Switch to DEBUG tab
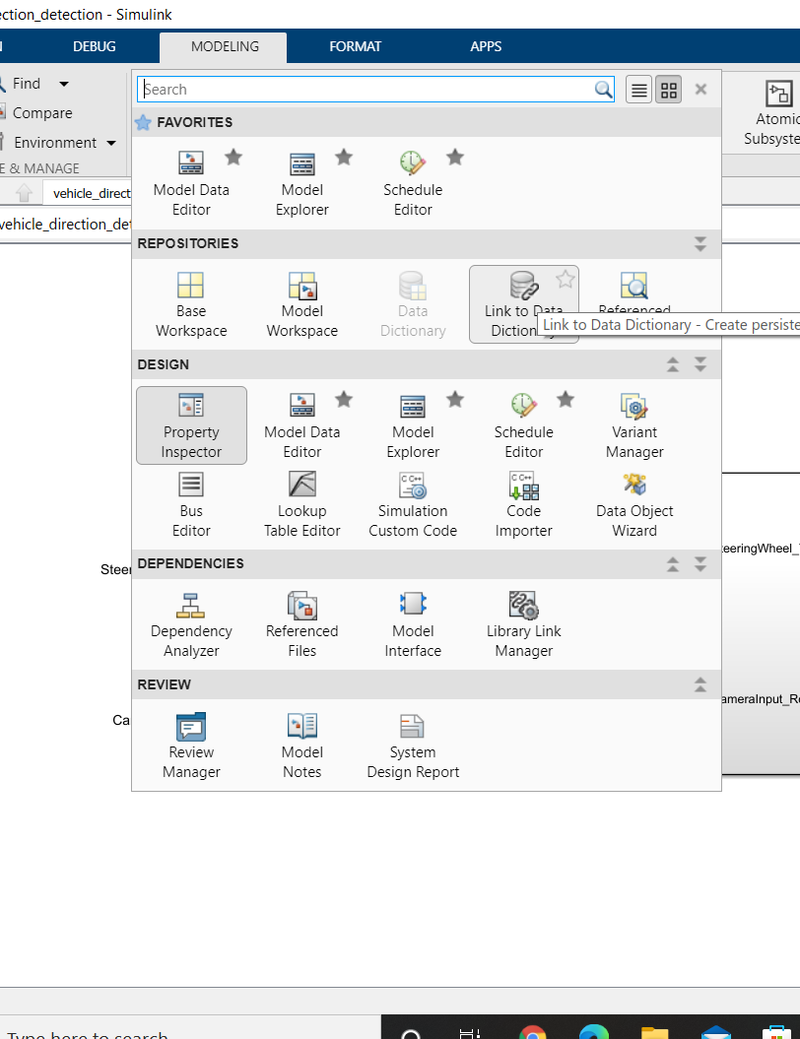 (94, 46)
